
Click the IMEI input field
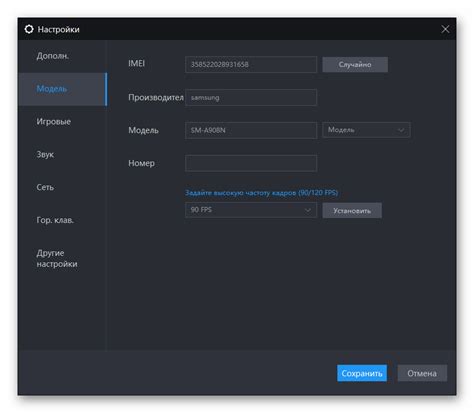pos(251,64)
